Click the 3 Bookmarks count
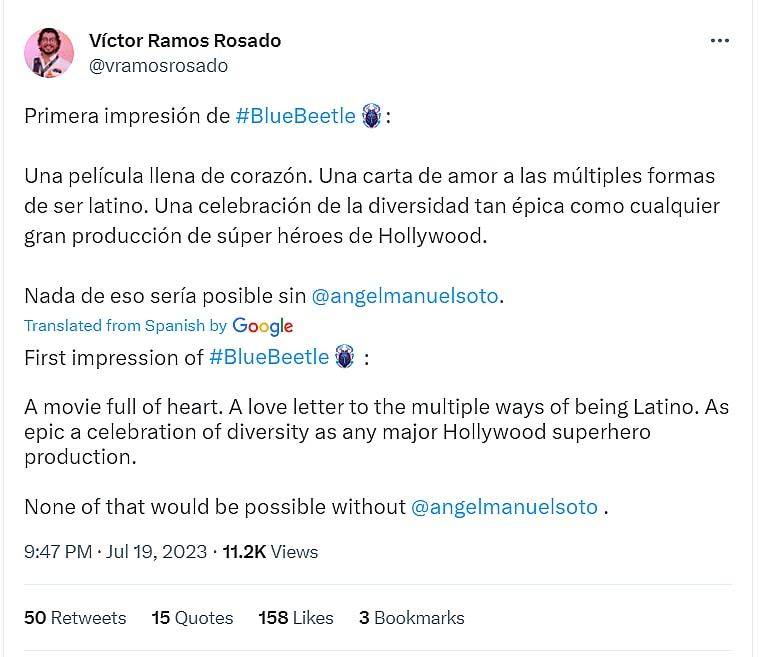762x657 pixels. (412, 618)
